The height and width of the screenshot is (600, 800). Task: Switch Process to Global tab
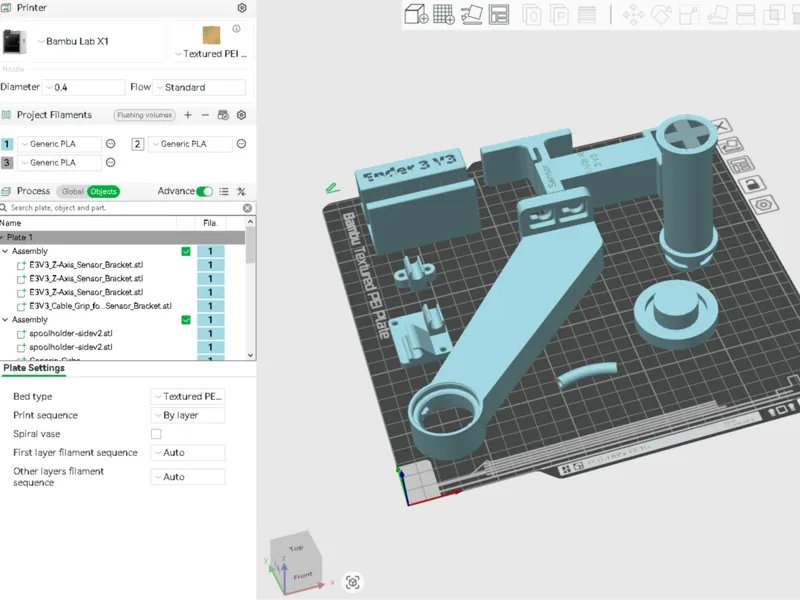[72, 191]
